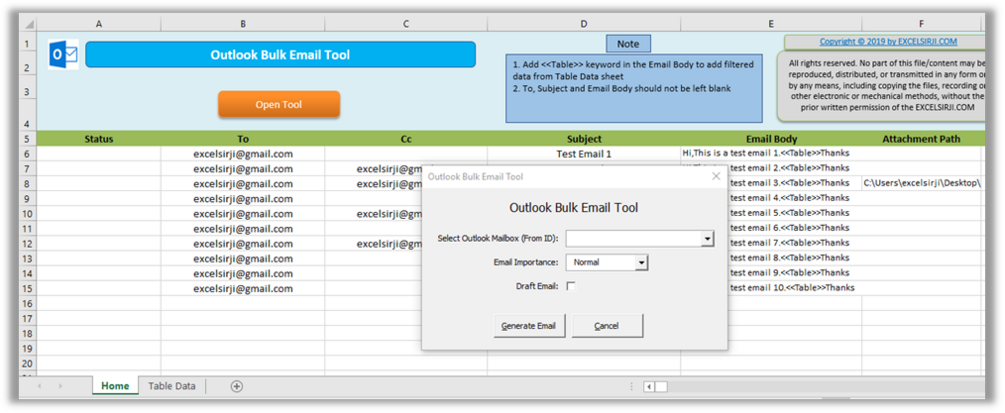The width and height of the screenshot is (1005, 413).
Task: Select the To email in row 9
Action: pos(243,199)
